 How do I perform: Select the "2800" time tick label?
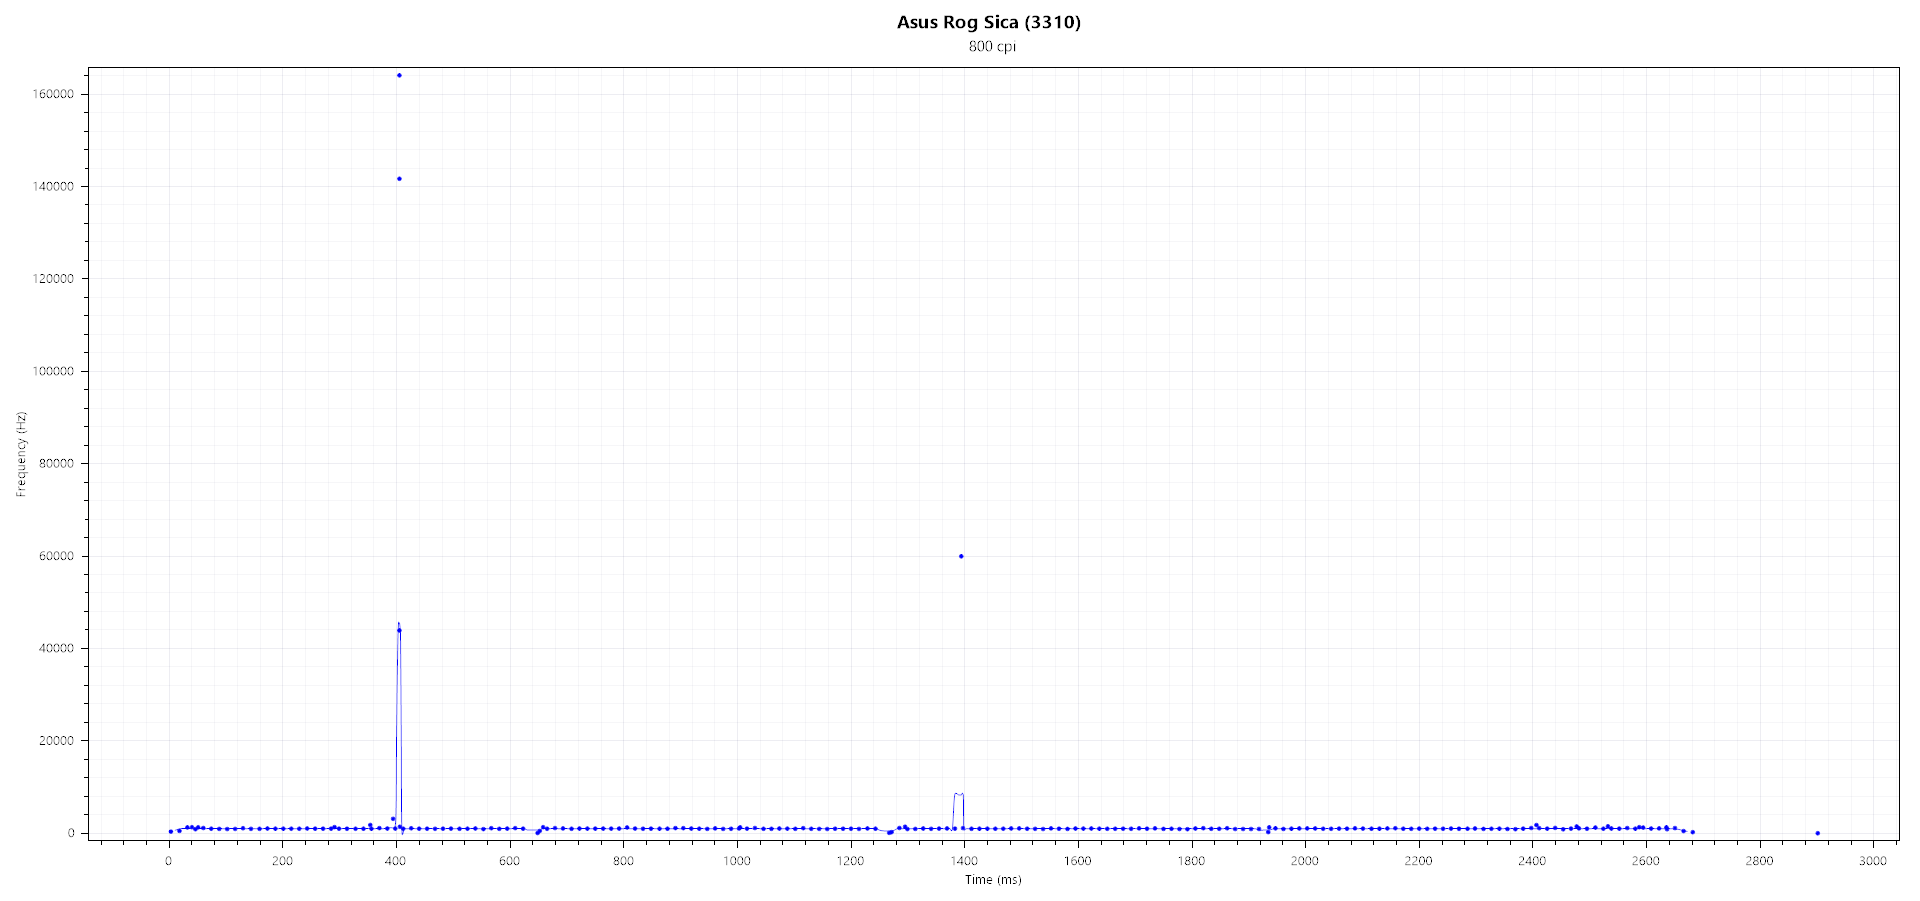click(1759, 861)
